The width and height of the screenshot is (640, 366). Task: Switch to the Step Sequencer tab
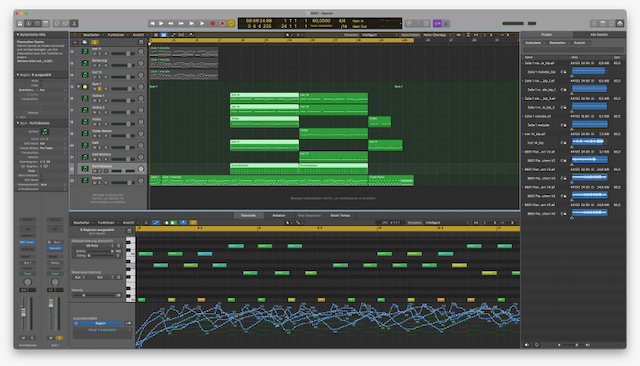(x=309, y=215)
